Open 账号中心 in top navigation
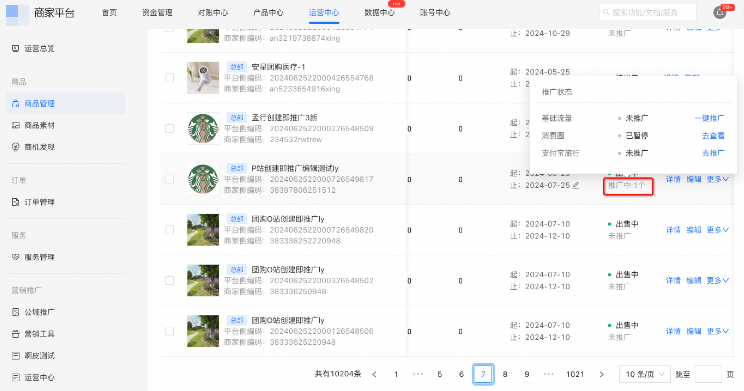744x391 pixels. pos(435,13)
